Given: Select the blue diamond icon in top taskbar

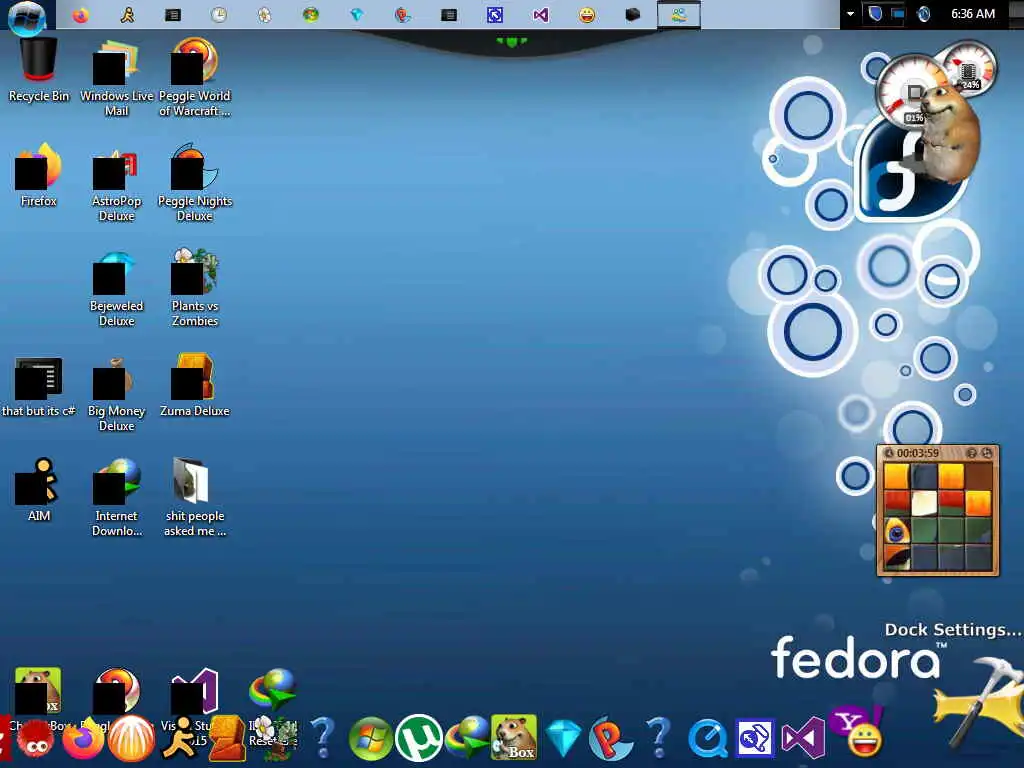Looking at the screenshot, I should click(x=357, y=14).
